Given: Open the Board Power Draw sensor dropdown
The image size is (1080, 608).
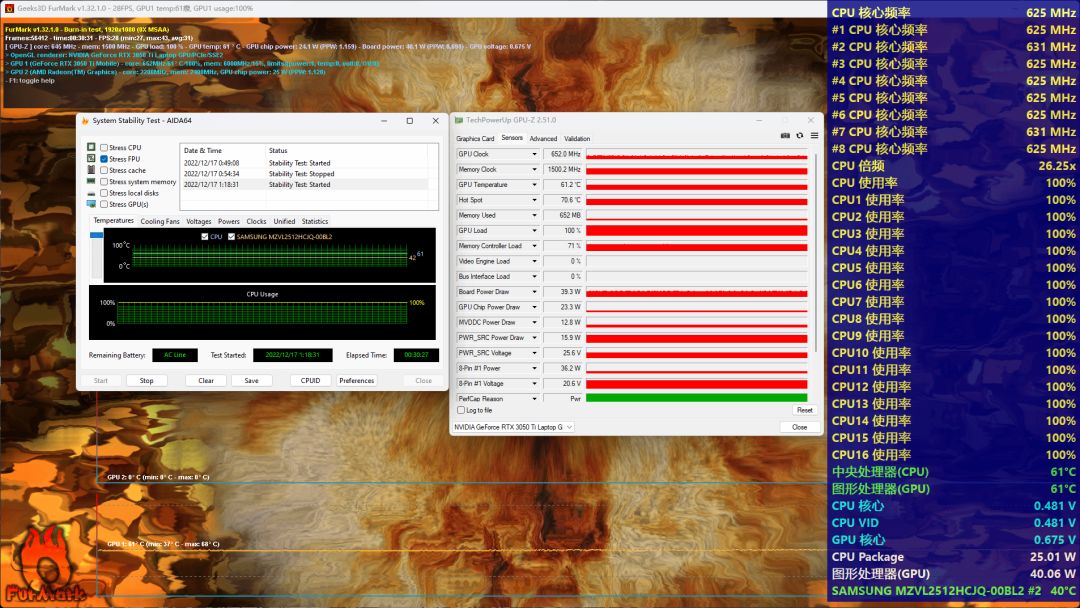Looking at the screenshot, I should pos(533,292).
